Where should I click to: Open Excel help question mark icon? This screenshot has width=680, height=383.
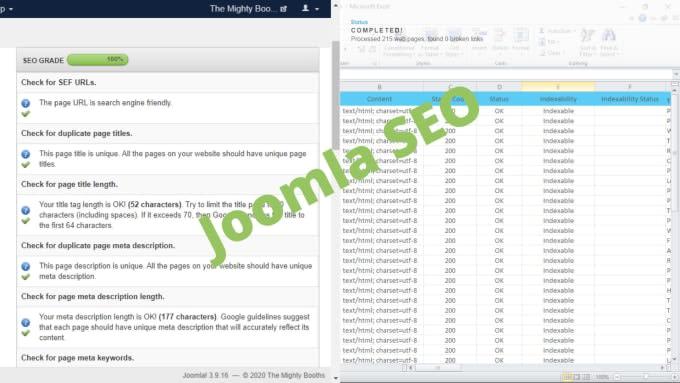coord(642,18)
